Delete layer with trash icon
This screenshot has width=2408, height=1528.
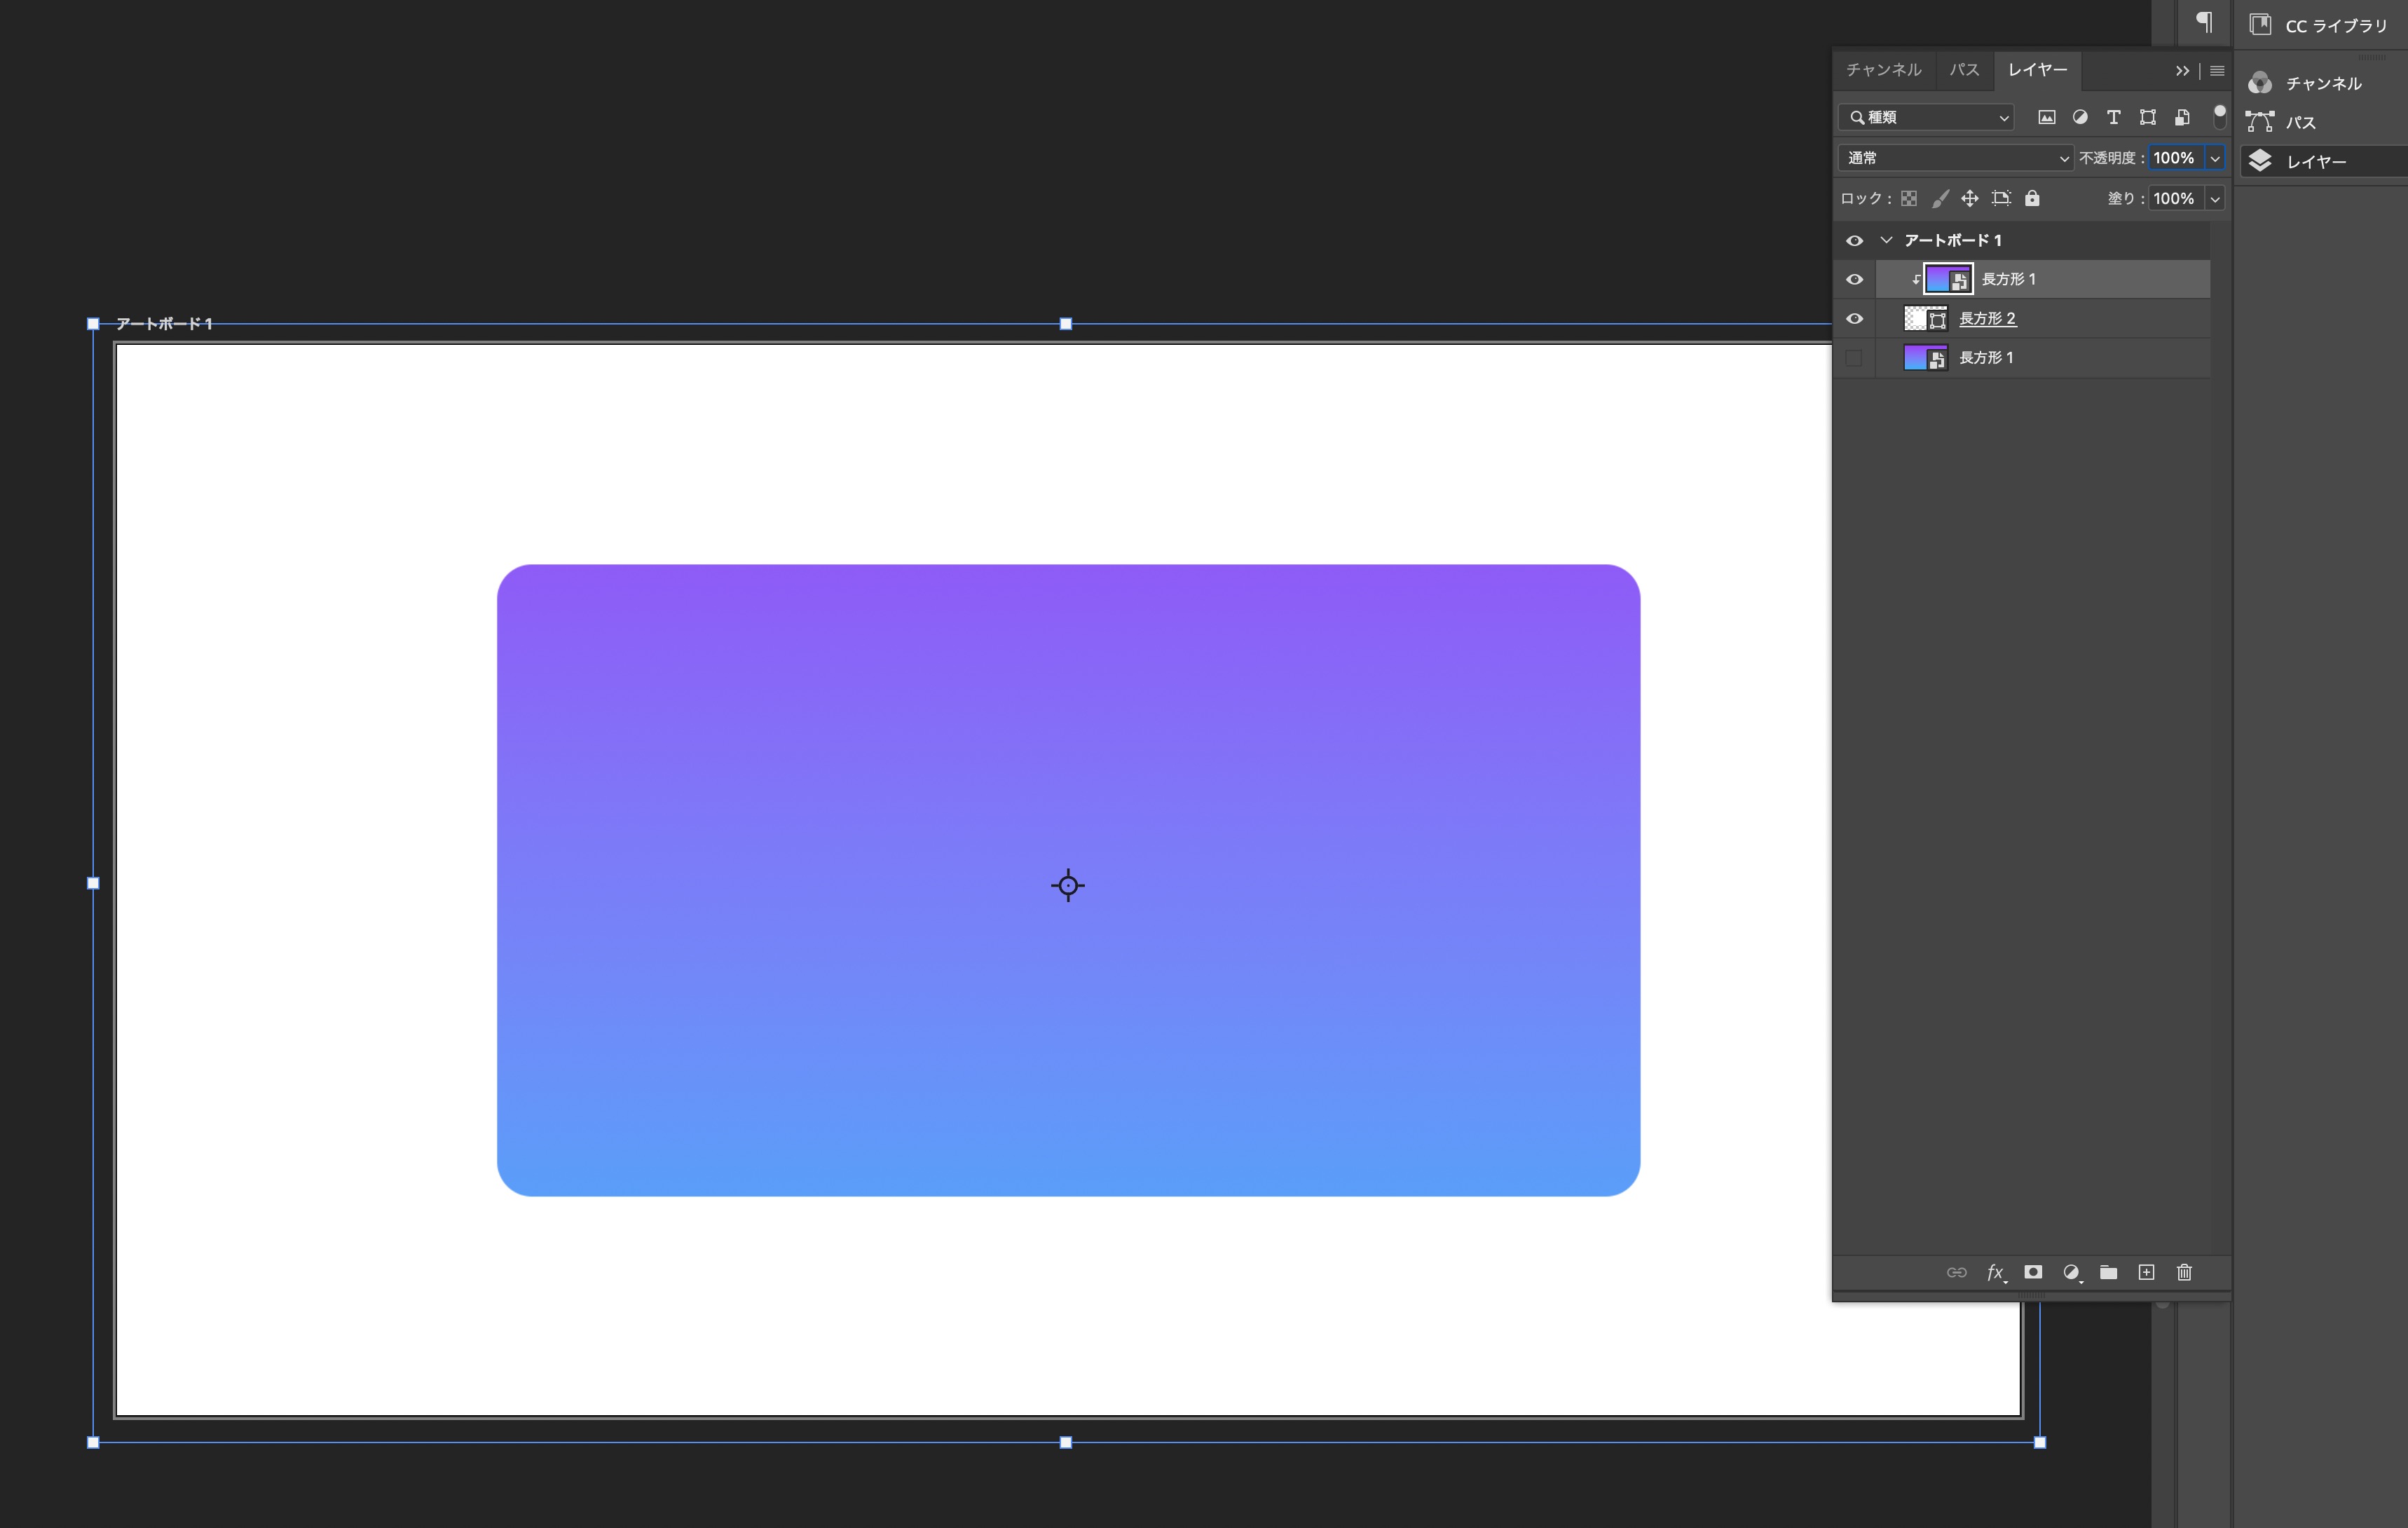[2184, 1272]
